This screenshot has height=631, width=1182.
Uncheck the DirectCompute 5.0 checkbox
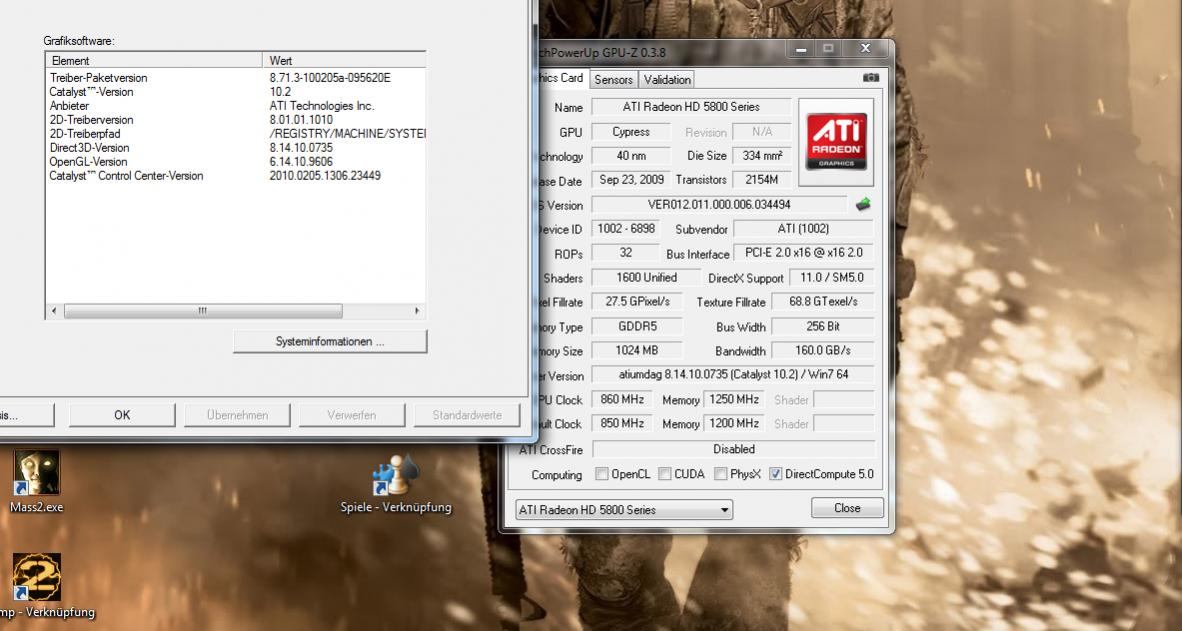click(x=775, y=474)
